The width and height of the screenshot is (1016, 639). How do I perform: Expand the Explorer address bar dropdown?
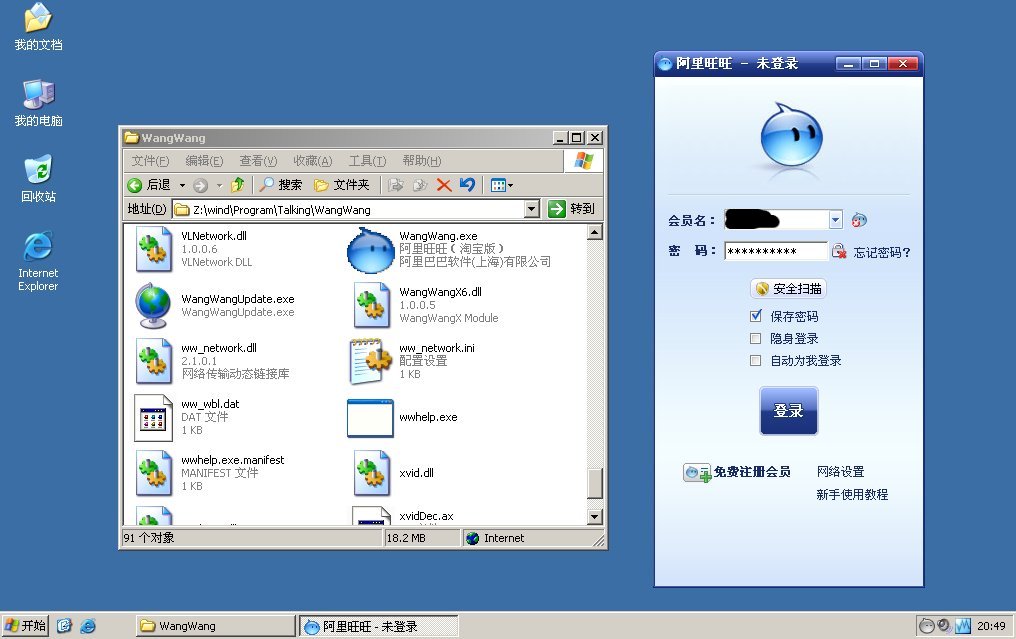(531, 209)
